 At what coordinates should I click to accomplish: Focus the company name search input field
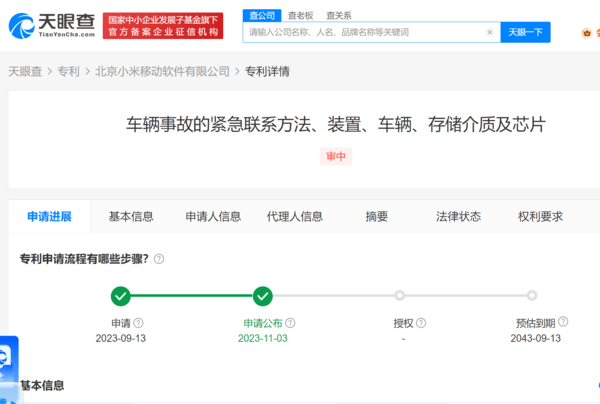coord(365,32)
